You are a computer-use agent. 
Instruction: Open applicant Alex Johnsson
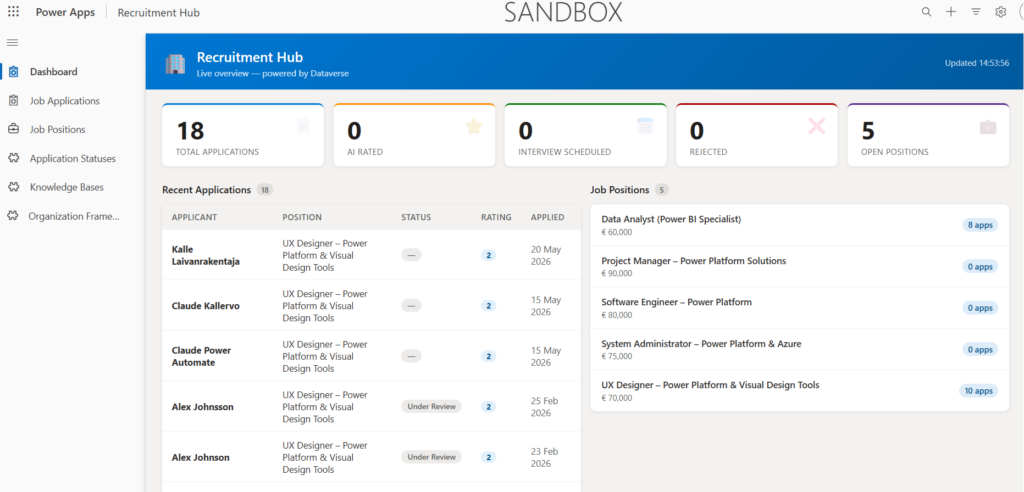tap(202, 406)
